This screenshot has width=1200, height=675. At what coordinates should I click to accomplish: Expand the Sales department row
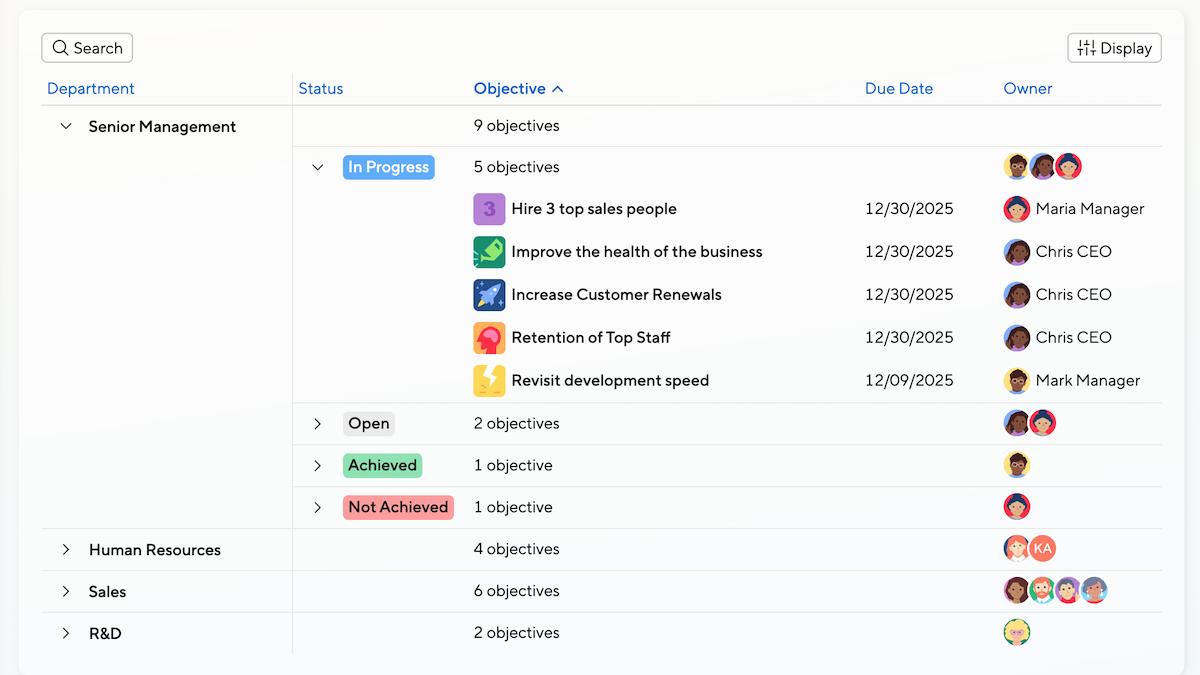pos(66,592)
